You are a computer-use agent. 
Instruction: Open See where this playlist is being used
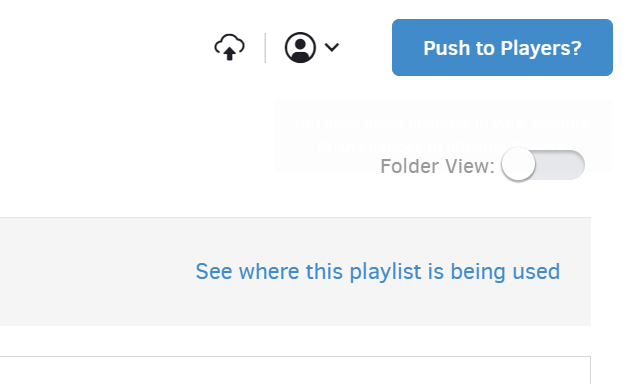pos(378,271)
